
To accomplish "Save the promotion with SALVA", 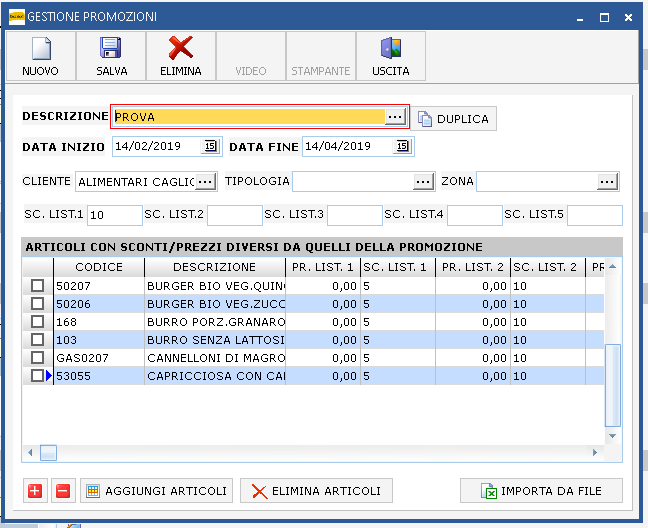I will (x=111, y=56).
